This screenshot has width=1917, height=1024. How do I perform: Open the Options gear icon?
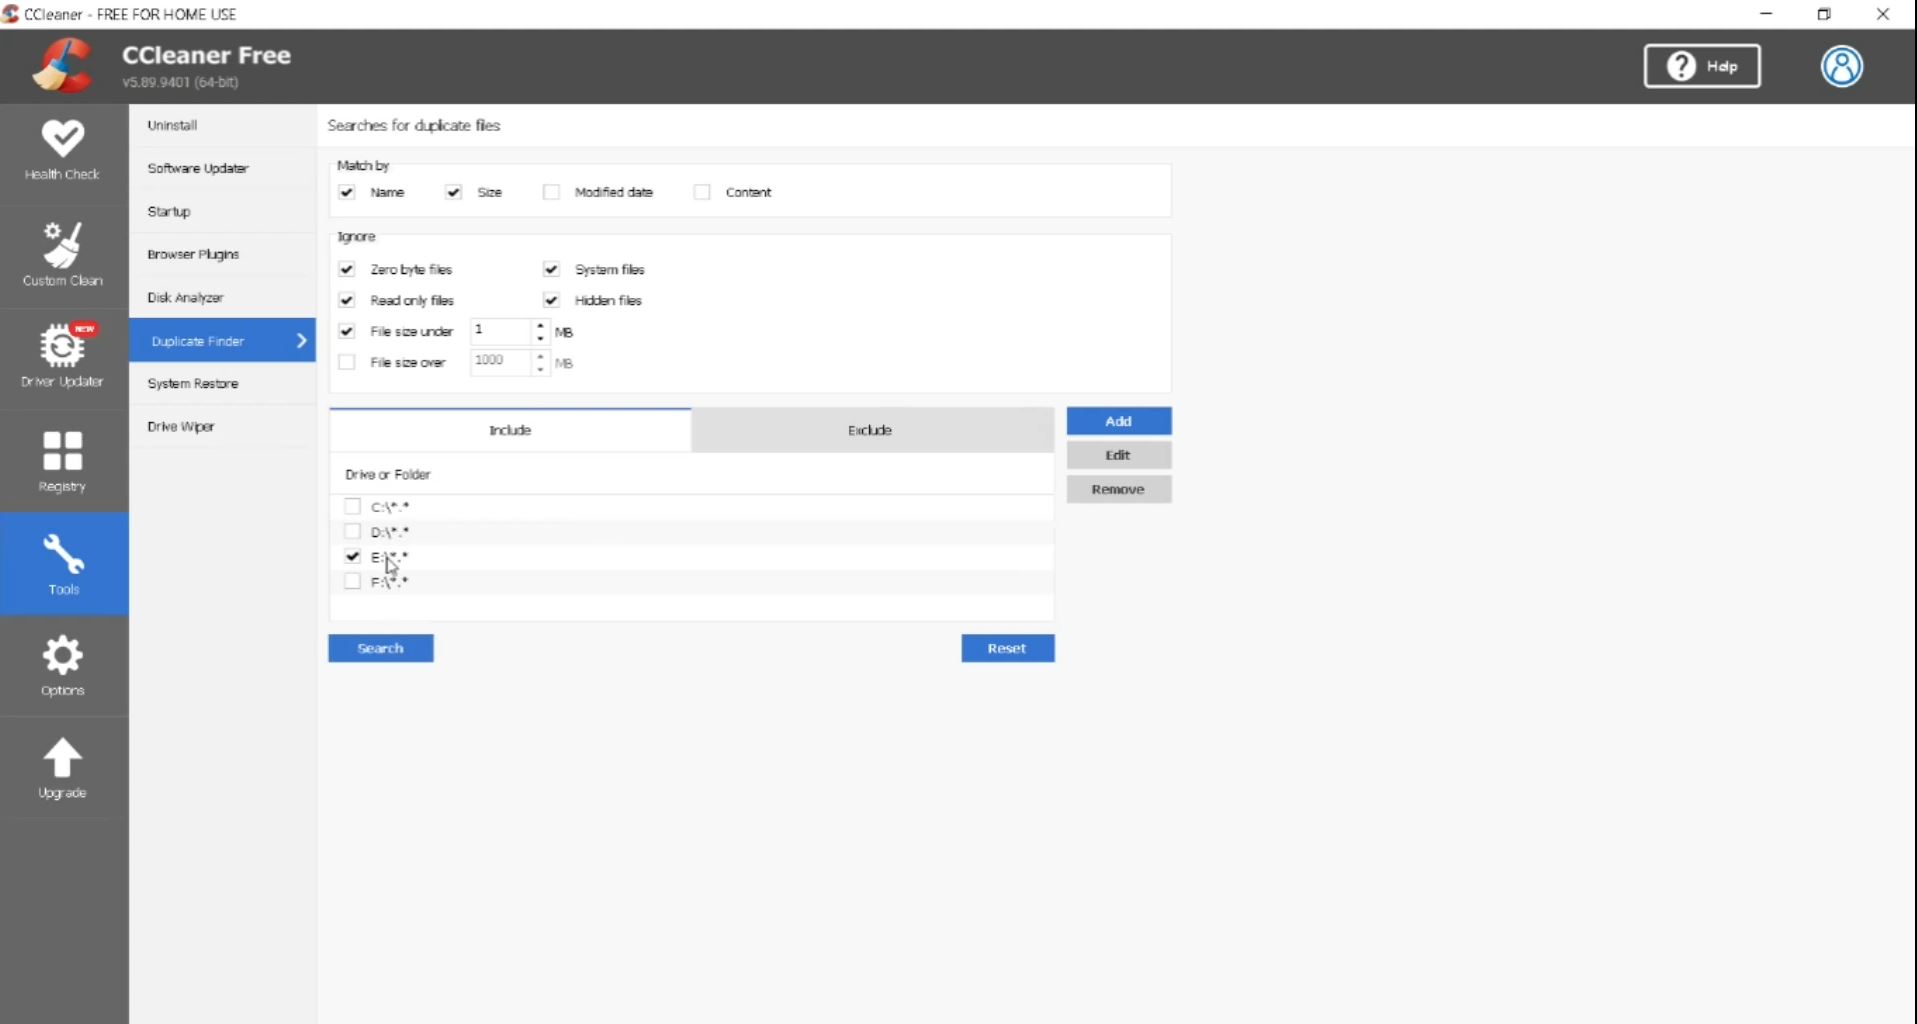tap(62, 656)
